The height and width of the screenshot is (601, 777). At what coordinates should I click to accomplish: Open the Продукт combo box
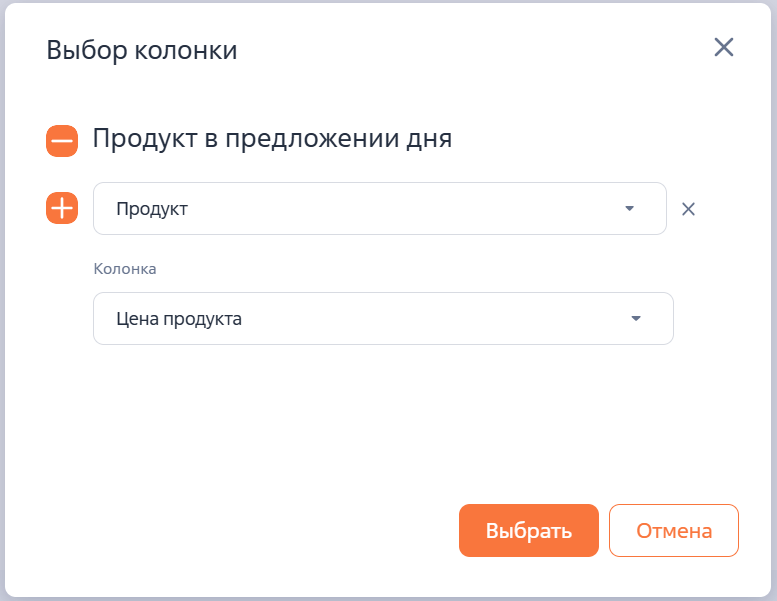click(x=379, y=208)
